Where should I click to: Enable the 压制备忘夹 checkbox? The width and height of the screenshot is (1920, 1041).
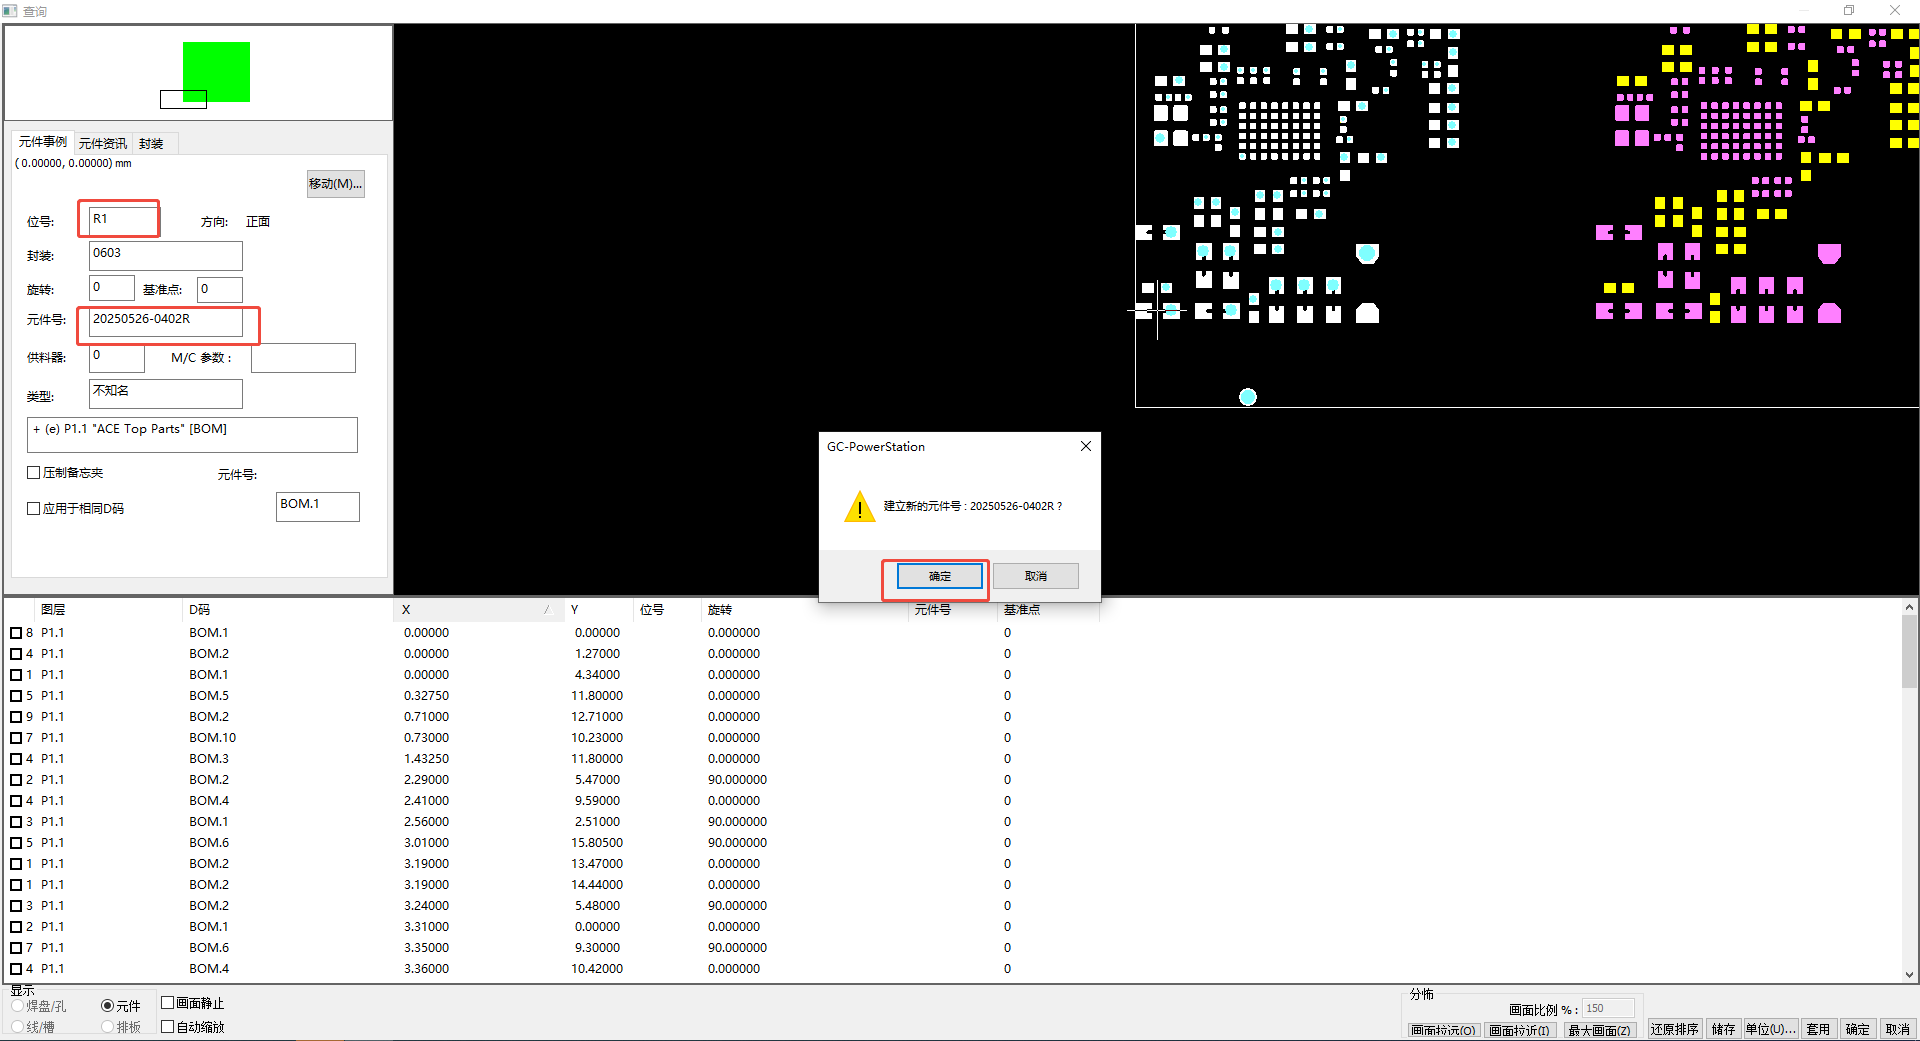(34, 473)
